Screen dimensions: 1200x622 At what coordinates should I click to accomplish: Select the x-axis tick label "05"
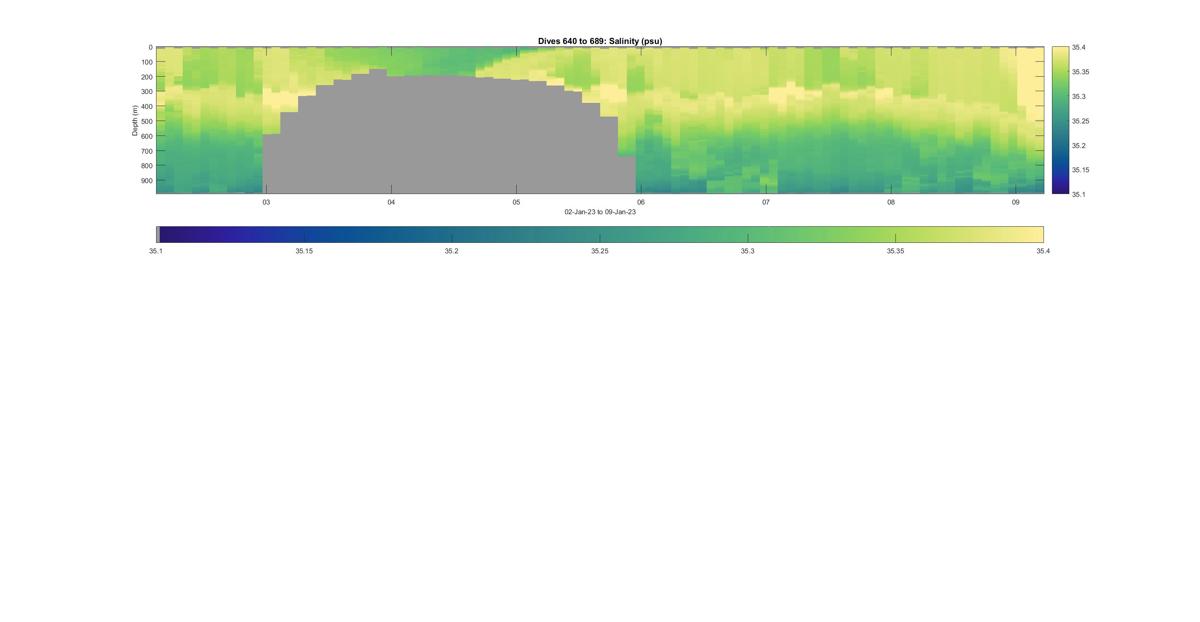tap(516, 202)
